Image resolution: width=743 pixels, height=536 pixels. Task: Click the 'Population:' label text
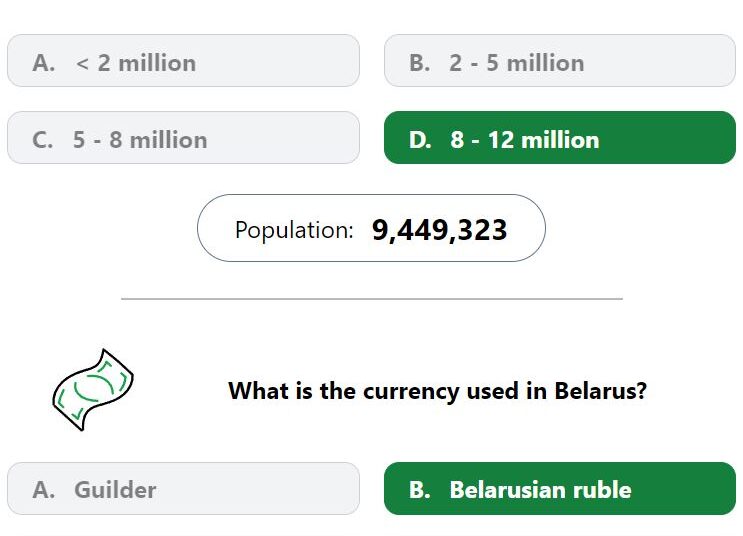point(294,230)
